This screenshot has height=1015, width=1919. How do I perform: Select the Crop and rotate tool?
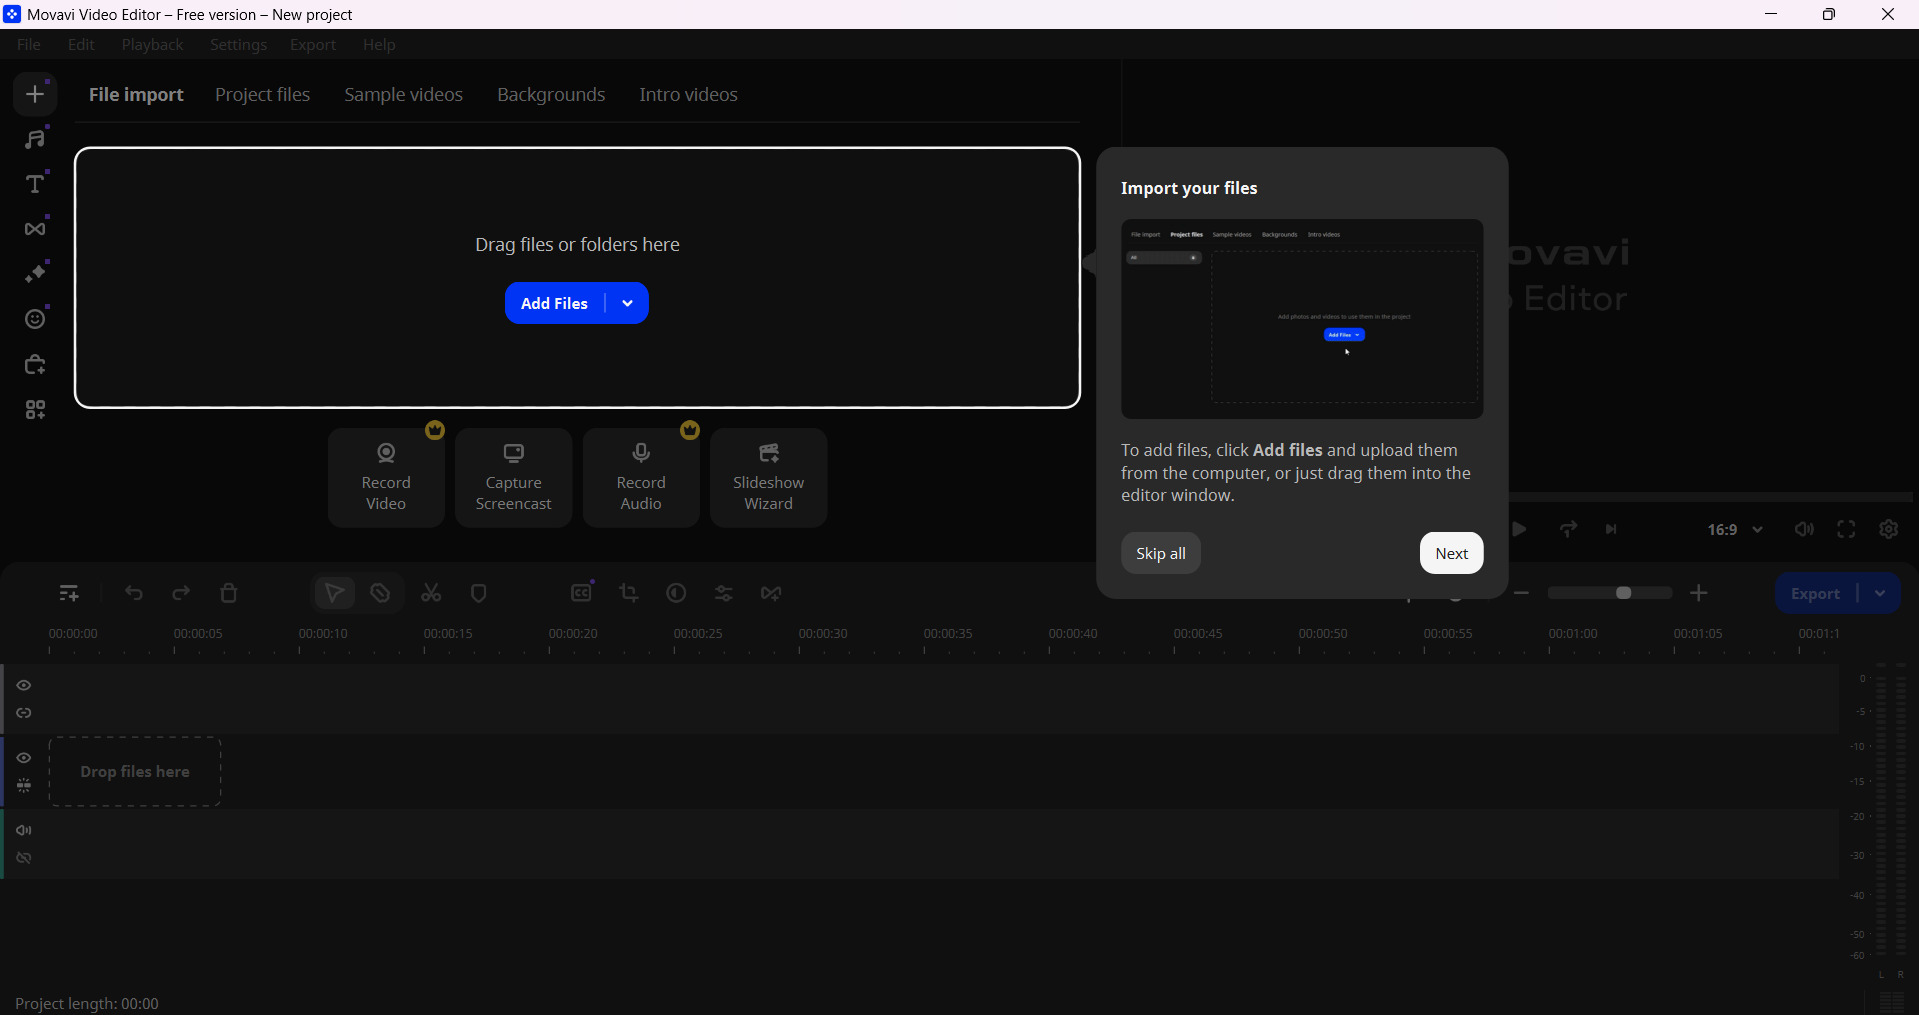tap(629, 594)
